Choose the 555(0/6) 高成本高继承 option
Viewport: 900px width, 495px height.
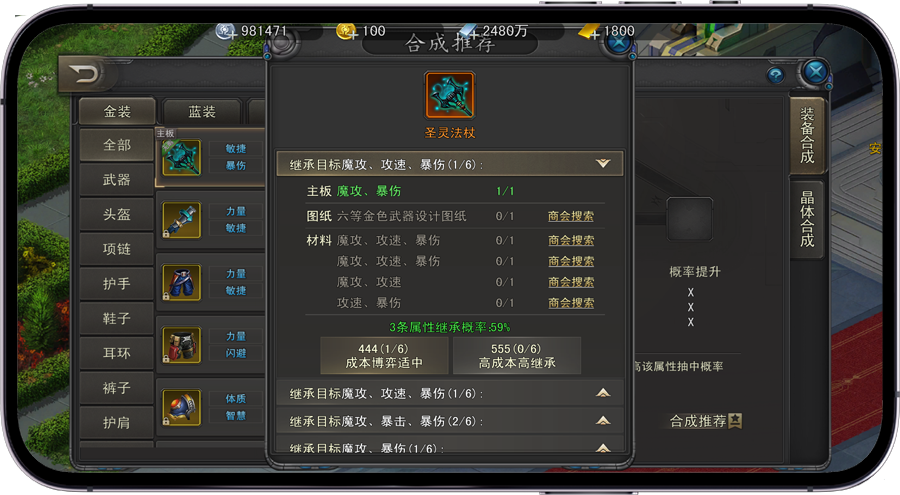517,356
